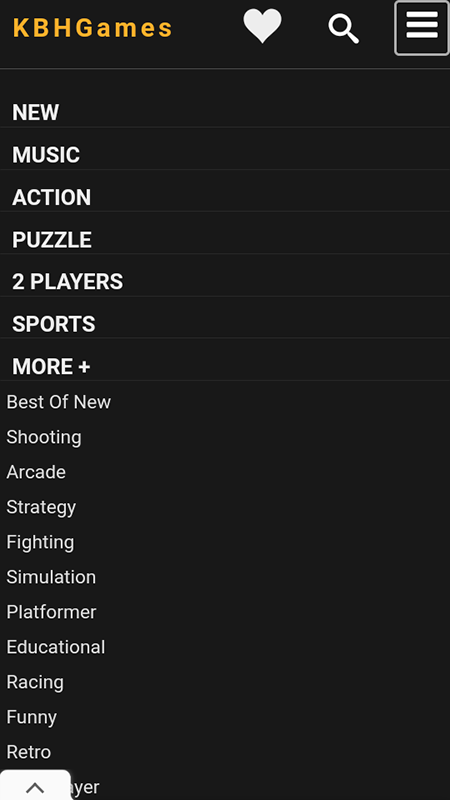Open favorites with the heart icon
This screenshot has height=800, width=450.
click(x=262, y=27)
